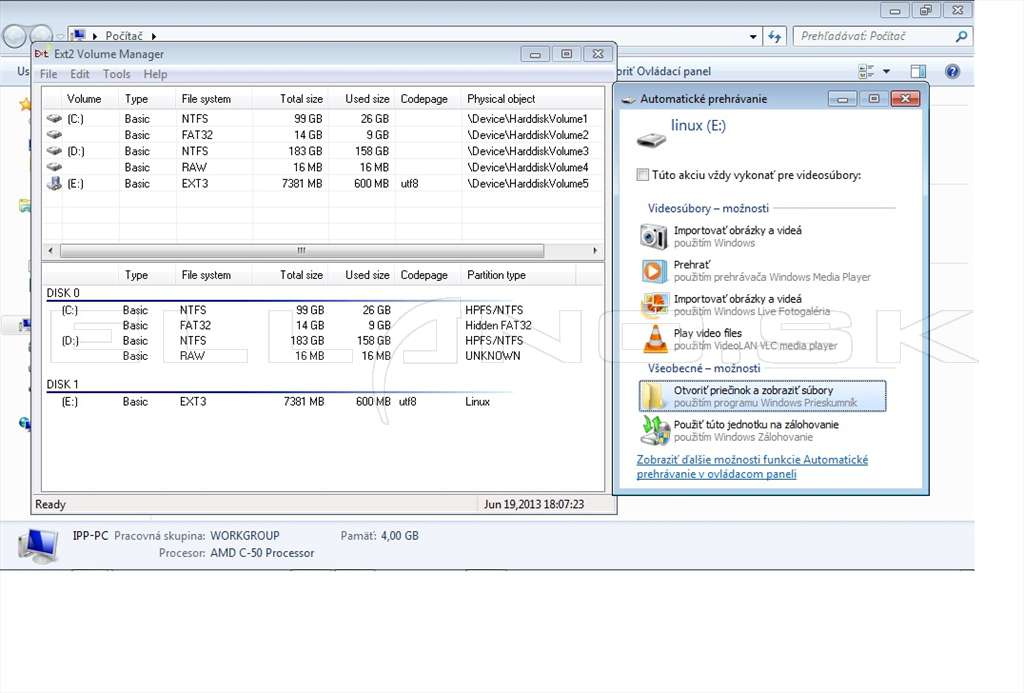Viewport: 1024px width, 693px height.
Task: Toggle the preview pane icon in Explorer toolbar
Action: [x=918, y=71]
